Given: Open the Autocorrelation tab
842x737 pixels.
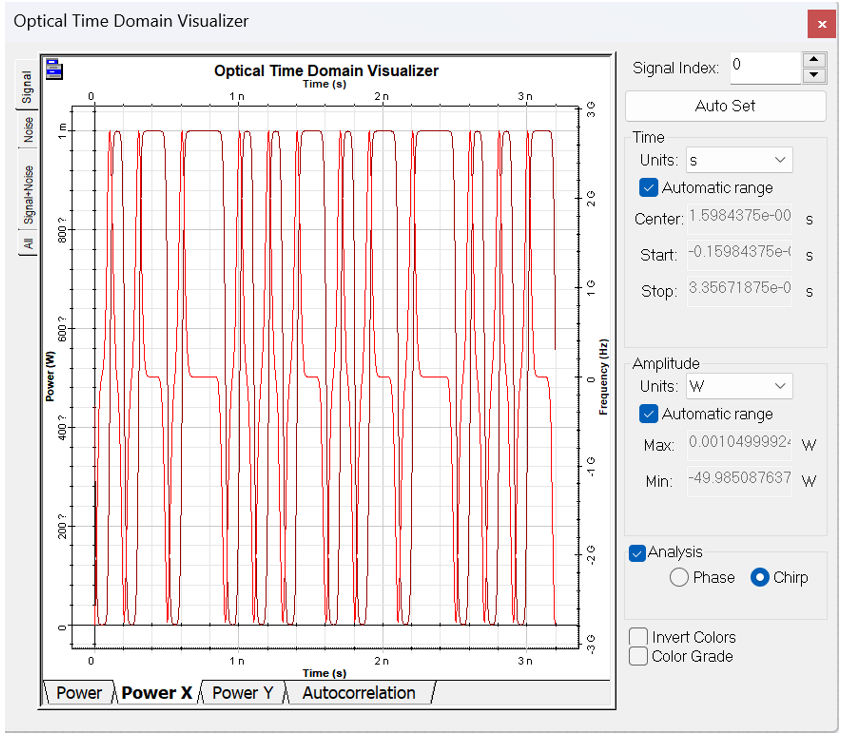Looking at the screenshot, I should (x=358, y=693).
